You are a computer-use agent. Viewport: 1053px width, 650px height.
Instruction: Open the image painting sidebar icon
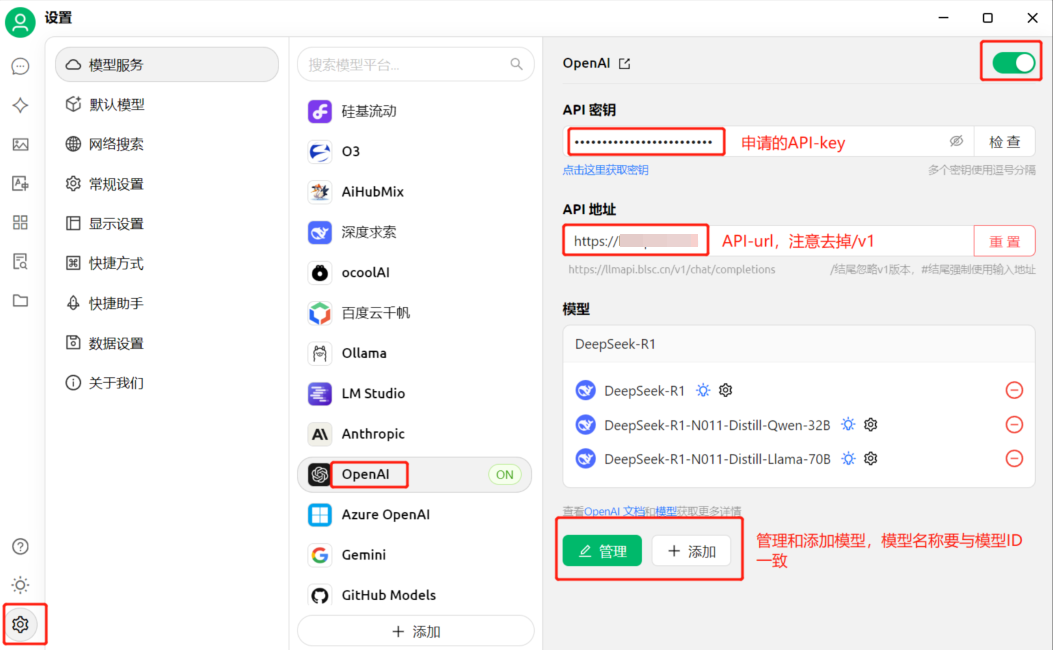point(20,144)
